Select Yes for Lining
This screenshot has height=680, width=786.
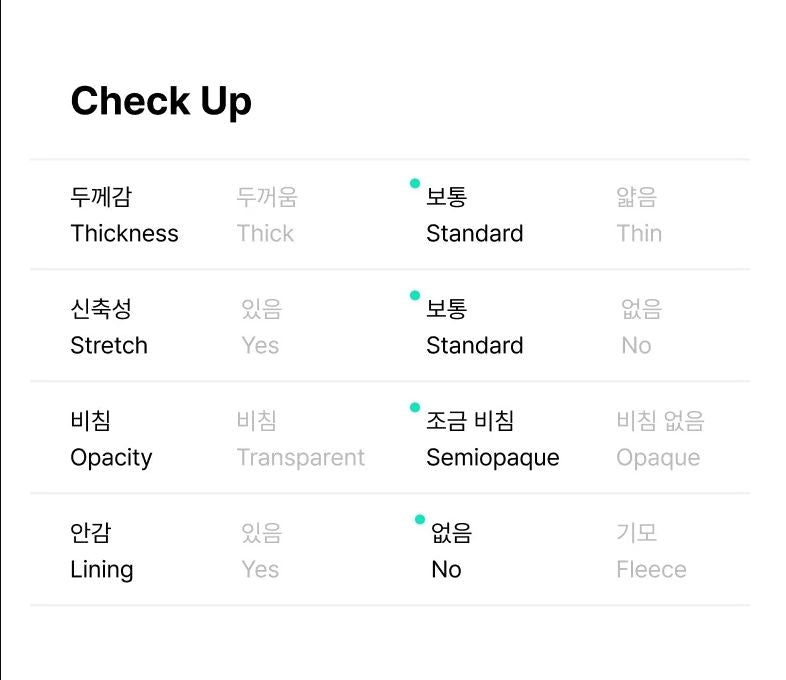(x=260, y=551)
